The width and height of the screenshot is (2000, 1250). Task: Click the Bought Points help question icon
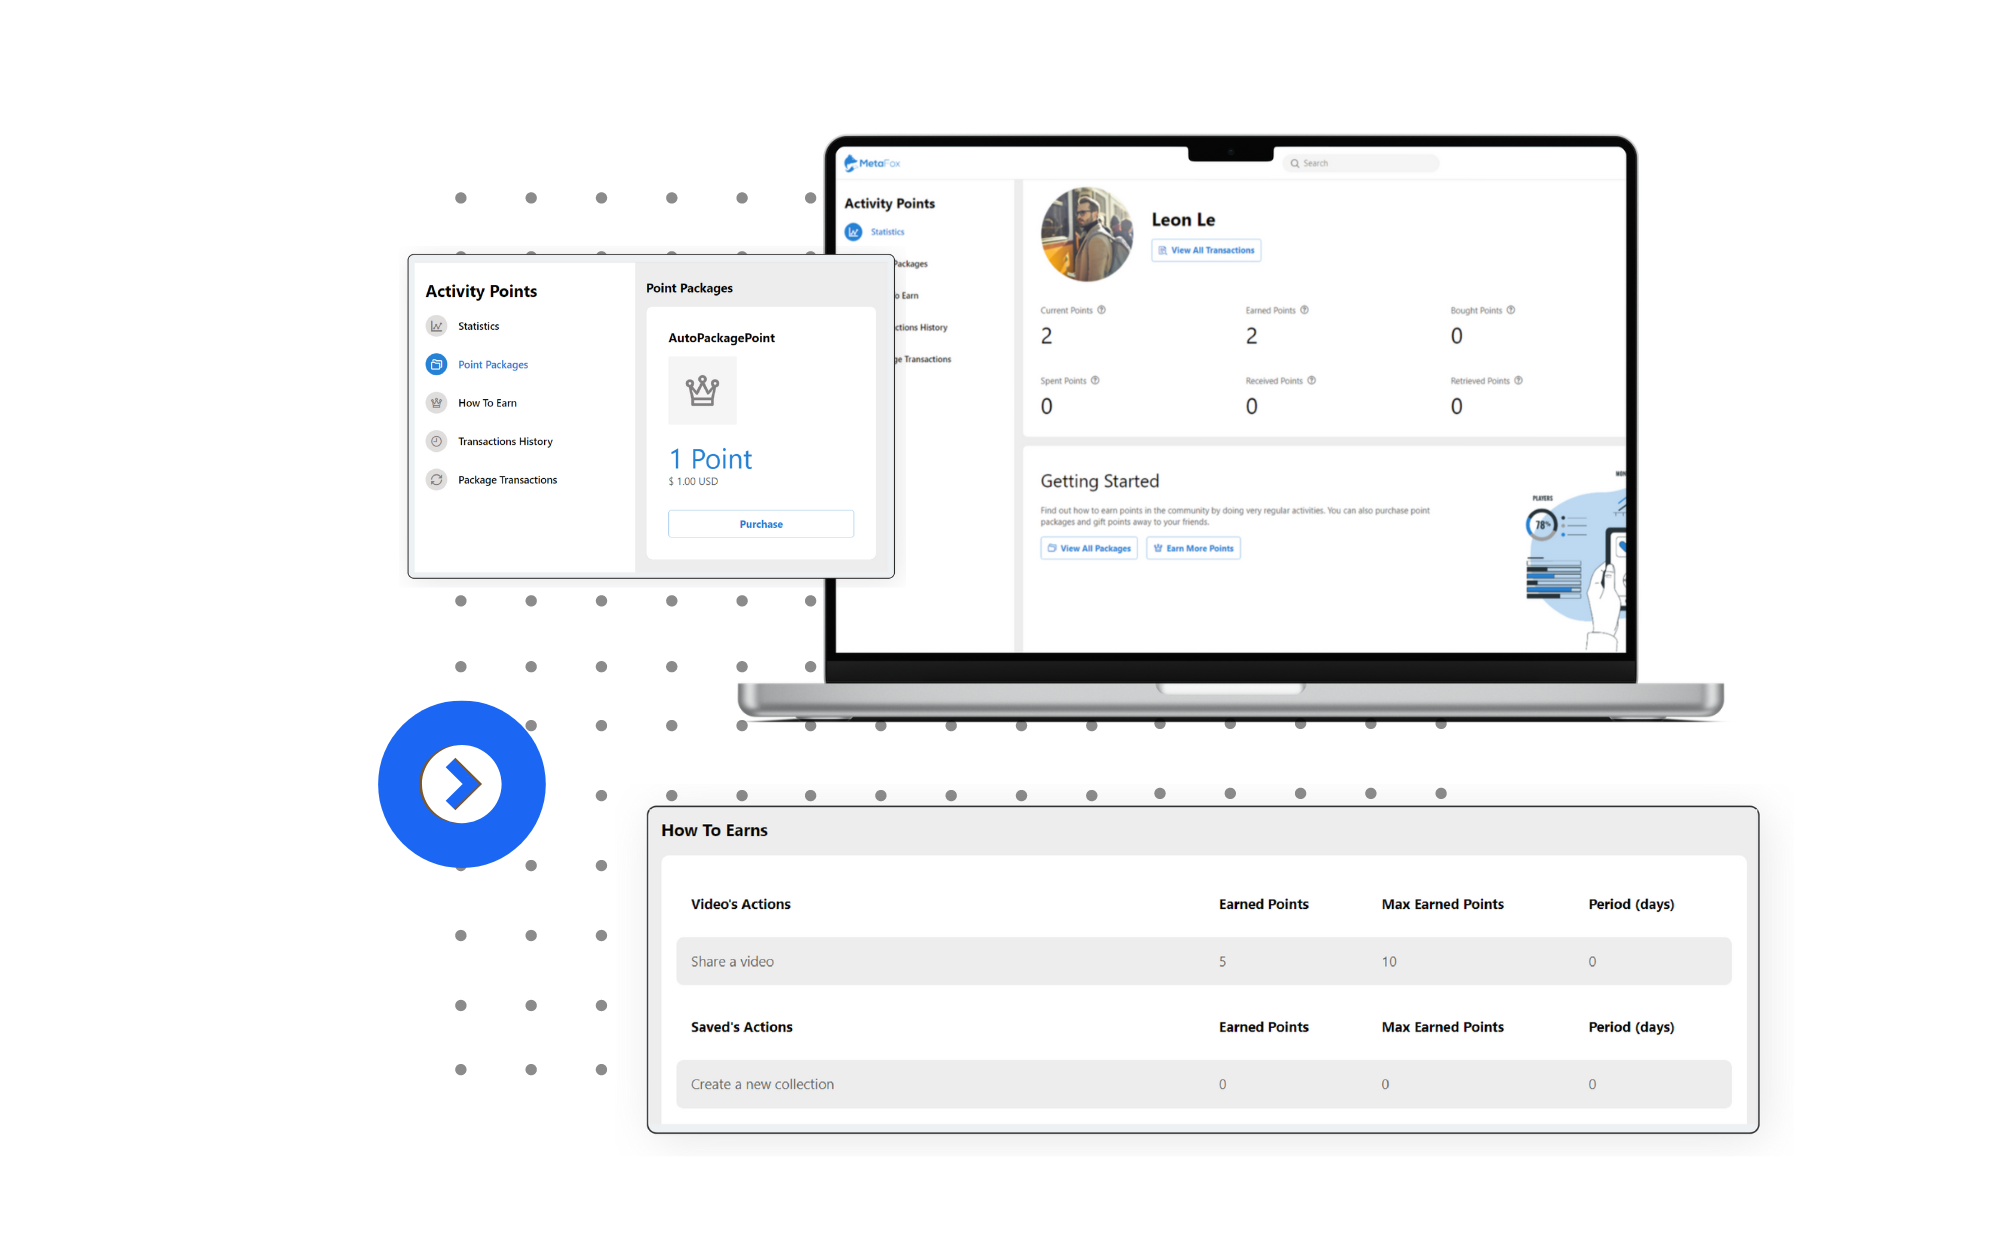click(x=1510, y=310)
